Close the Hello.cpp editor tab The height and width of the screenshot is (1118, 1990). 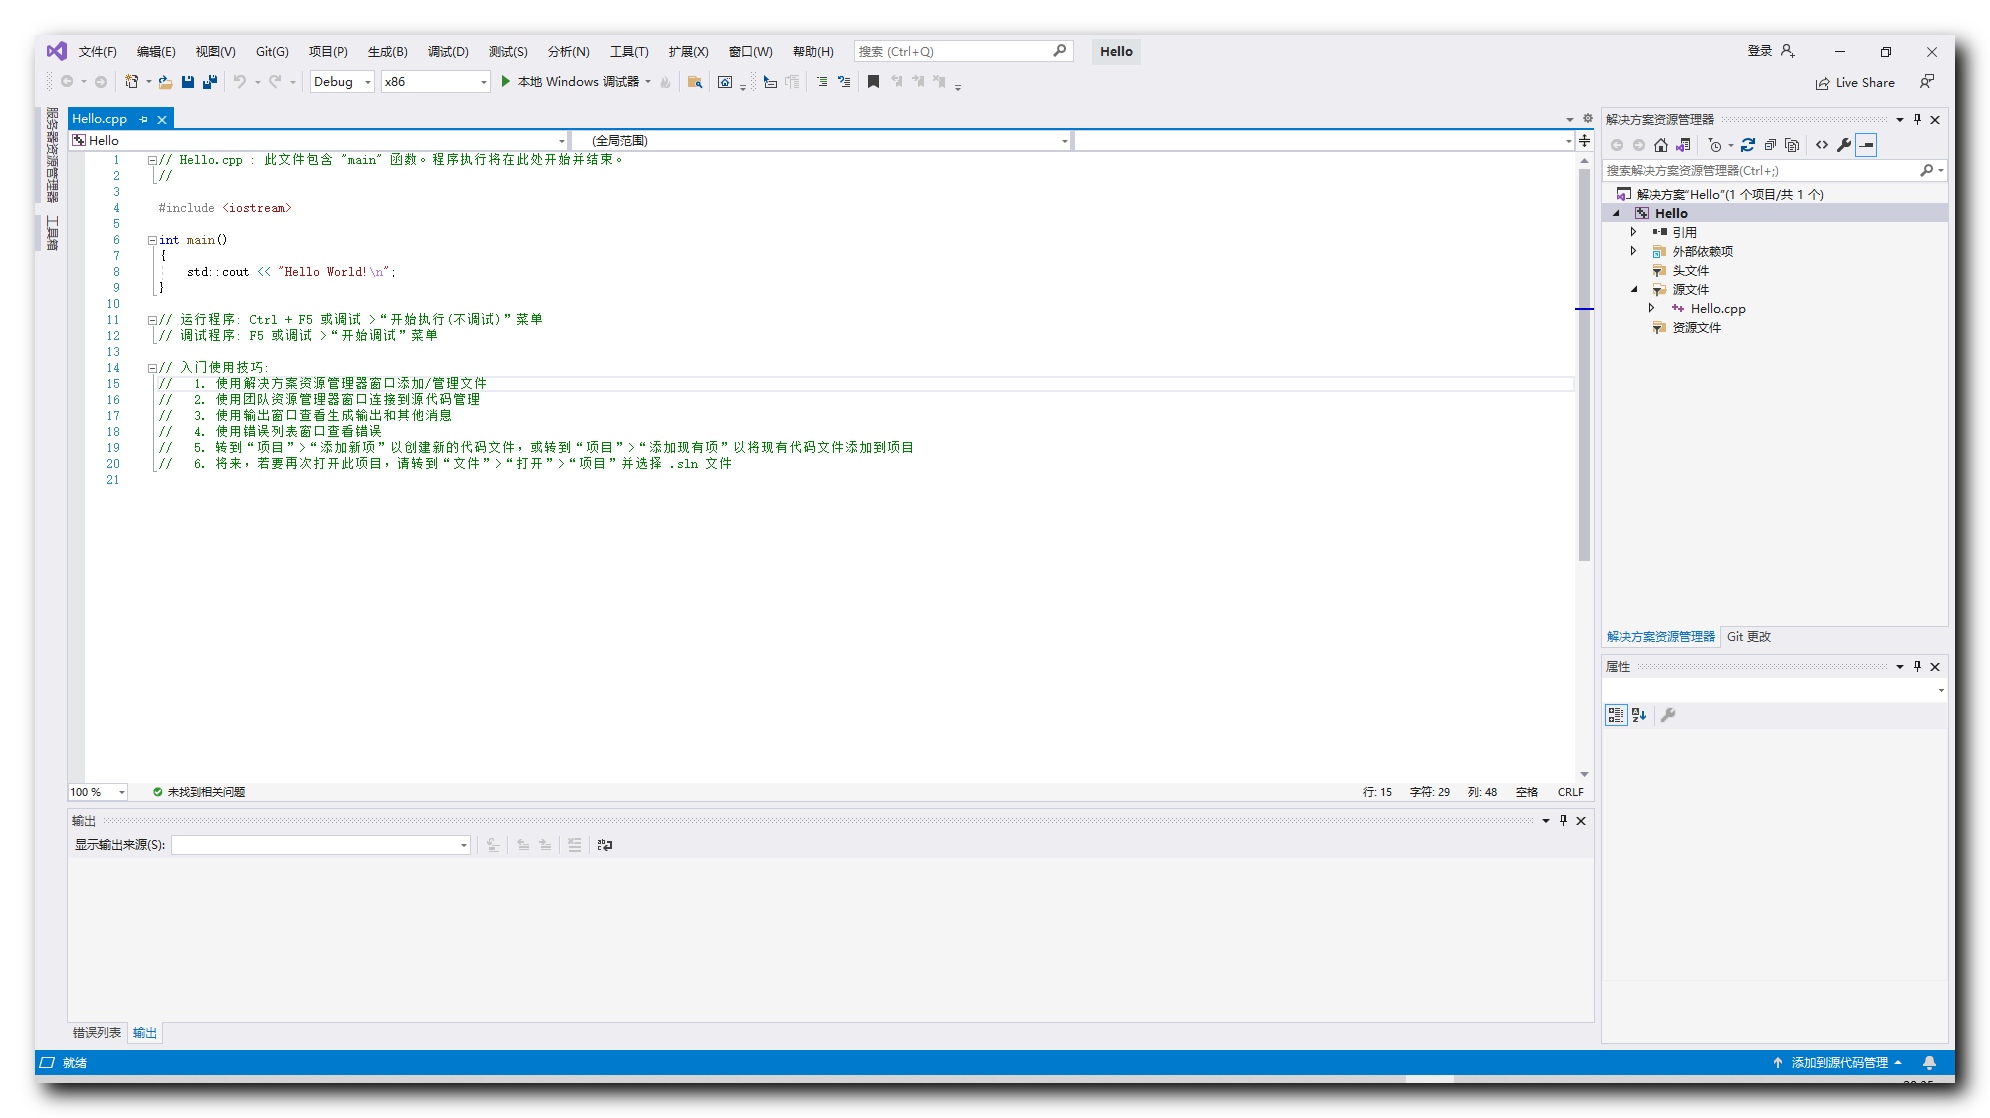tap(162, 120)
